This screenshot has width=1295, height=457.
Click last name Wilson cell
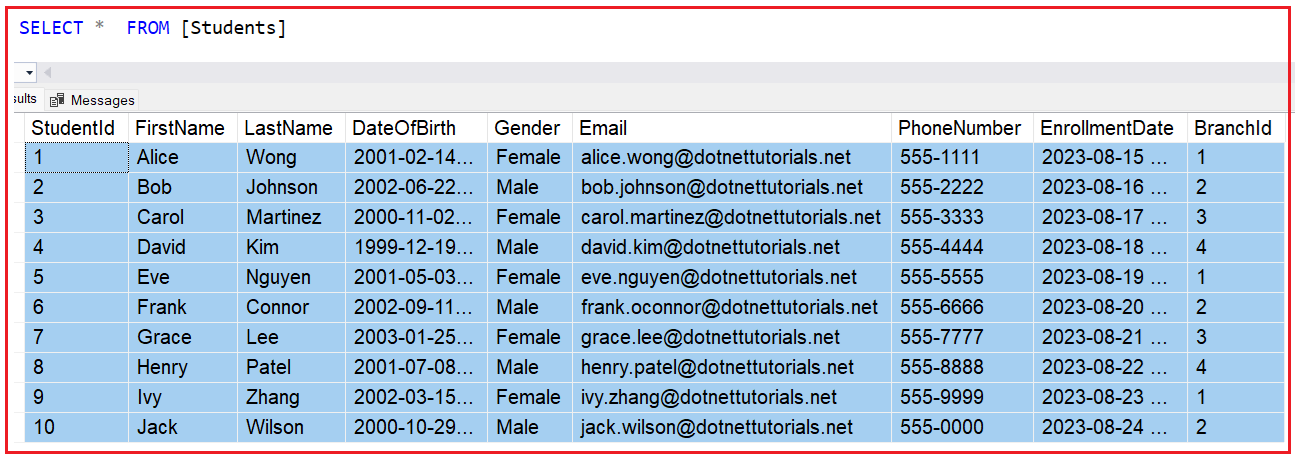291,427
